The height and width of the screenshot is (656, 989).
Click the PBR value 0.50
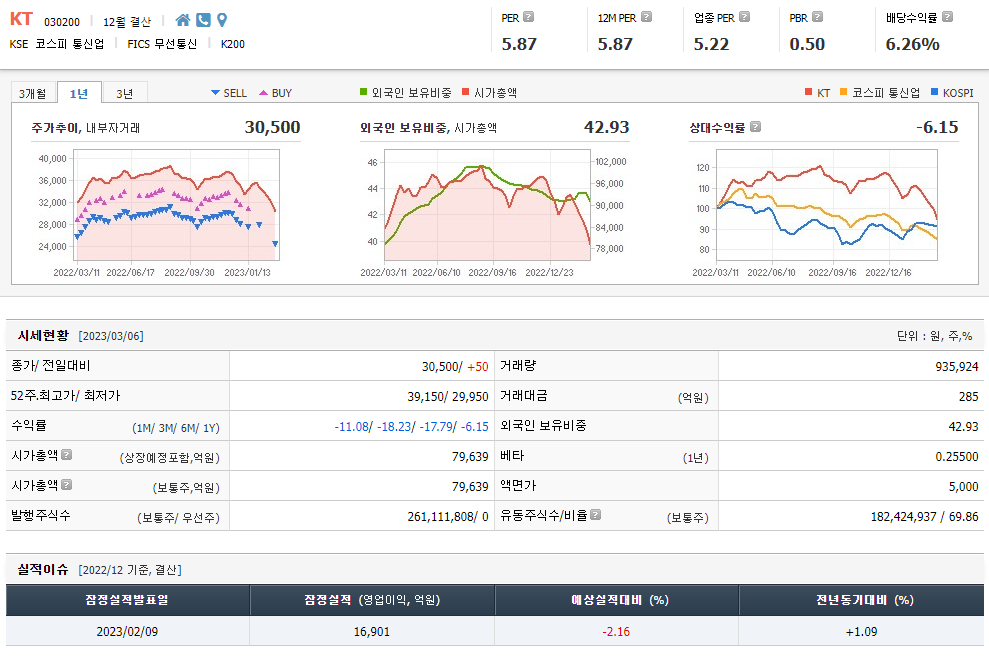(x=807, y=44)
